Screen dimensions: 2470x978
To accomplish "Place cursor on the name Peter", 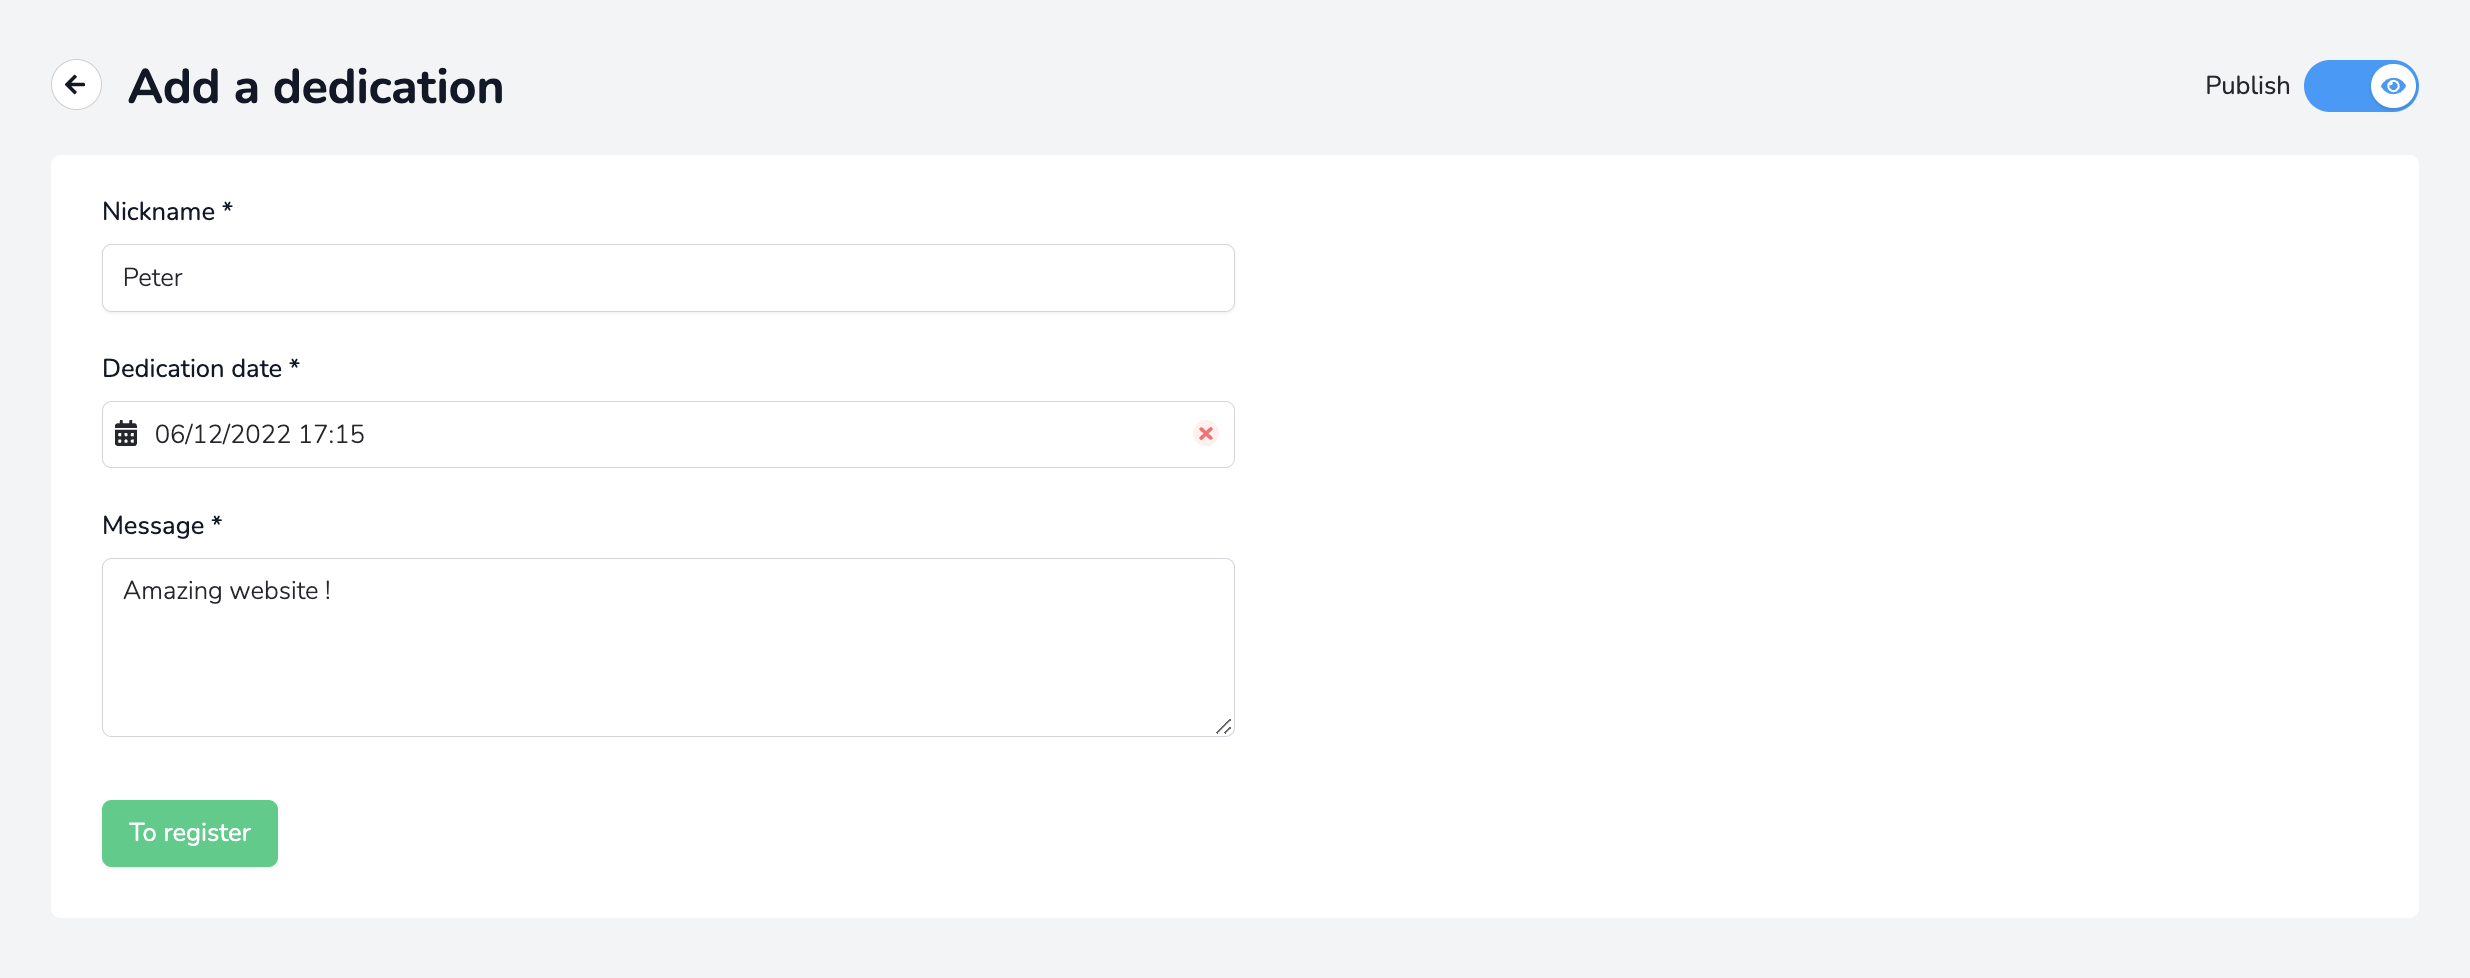I will [152, 278].
